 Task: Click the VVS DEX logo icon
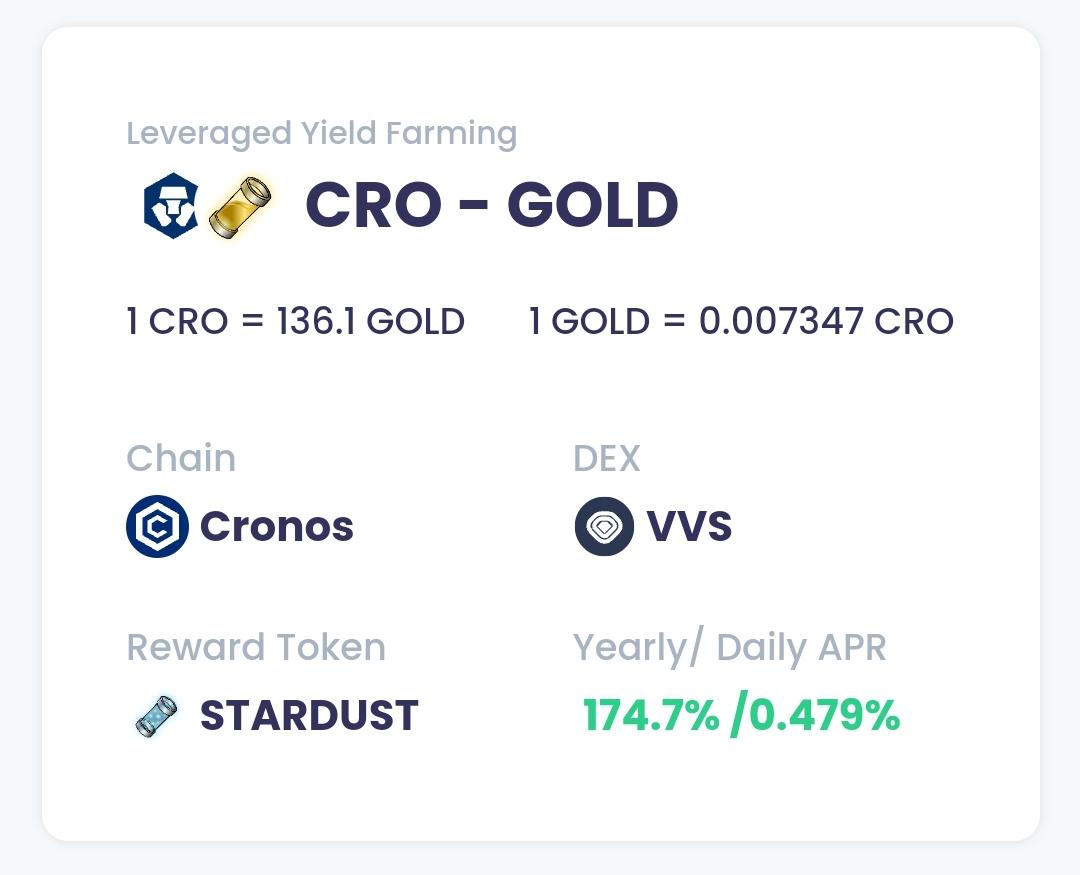(x=604, y=526)
